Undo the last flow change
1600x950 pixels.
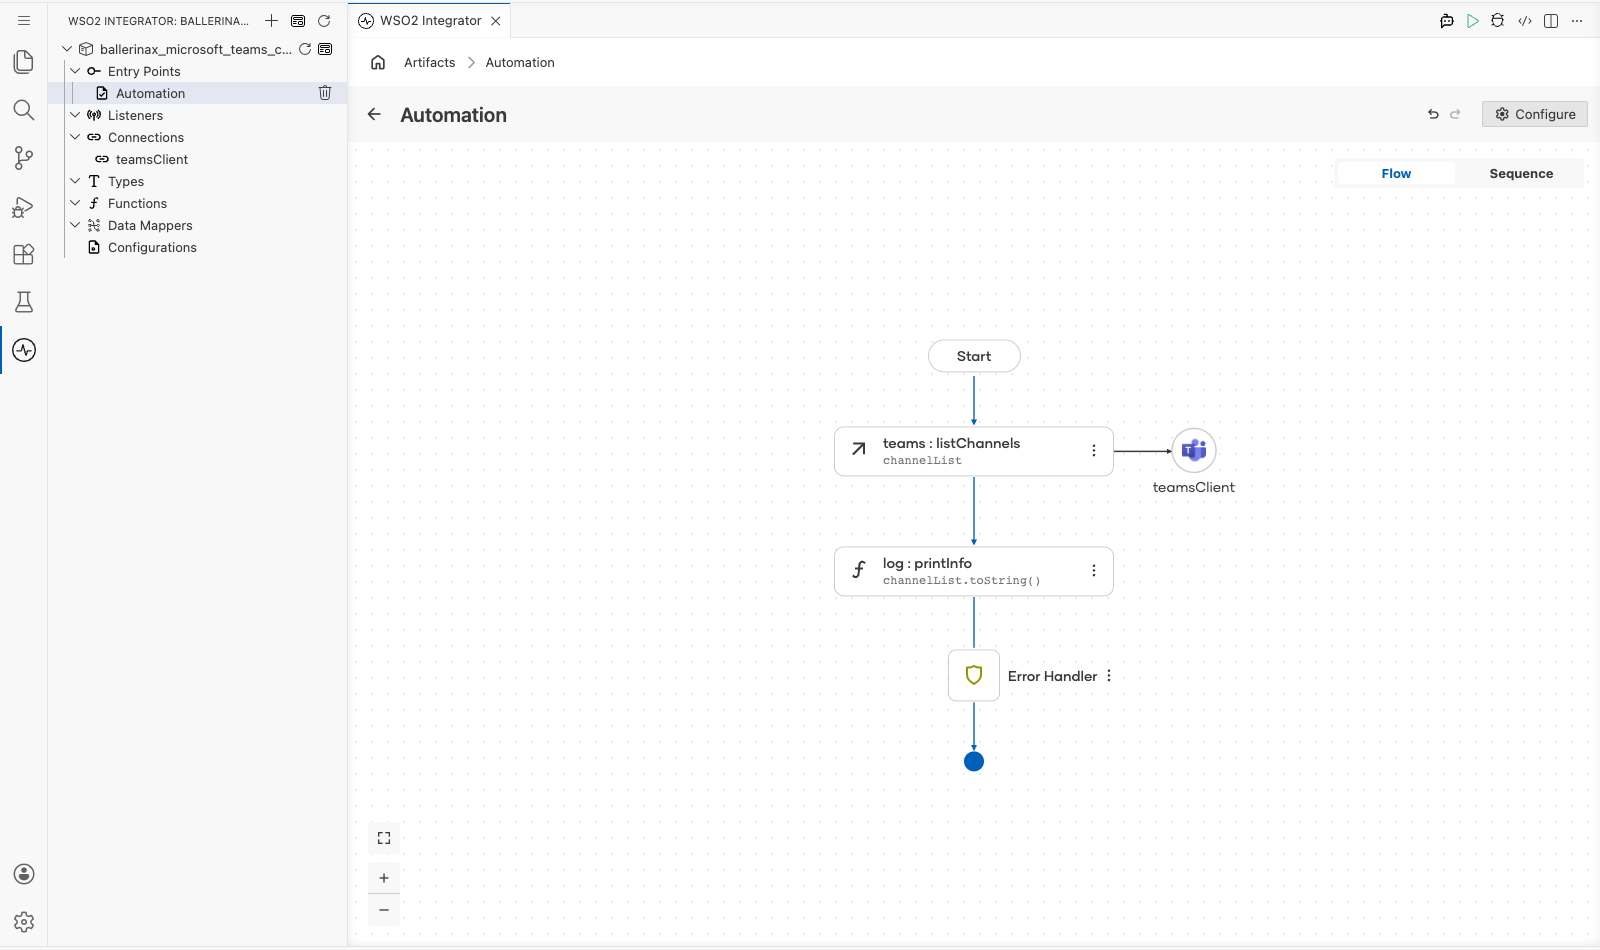pos(1433,114)
